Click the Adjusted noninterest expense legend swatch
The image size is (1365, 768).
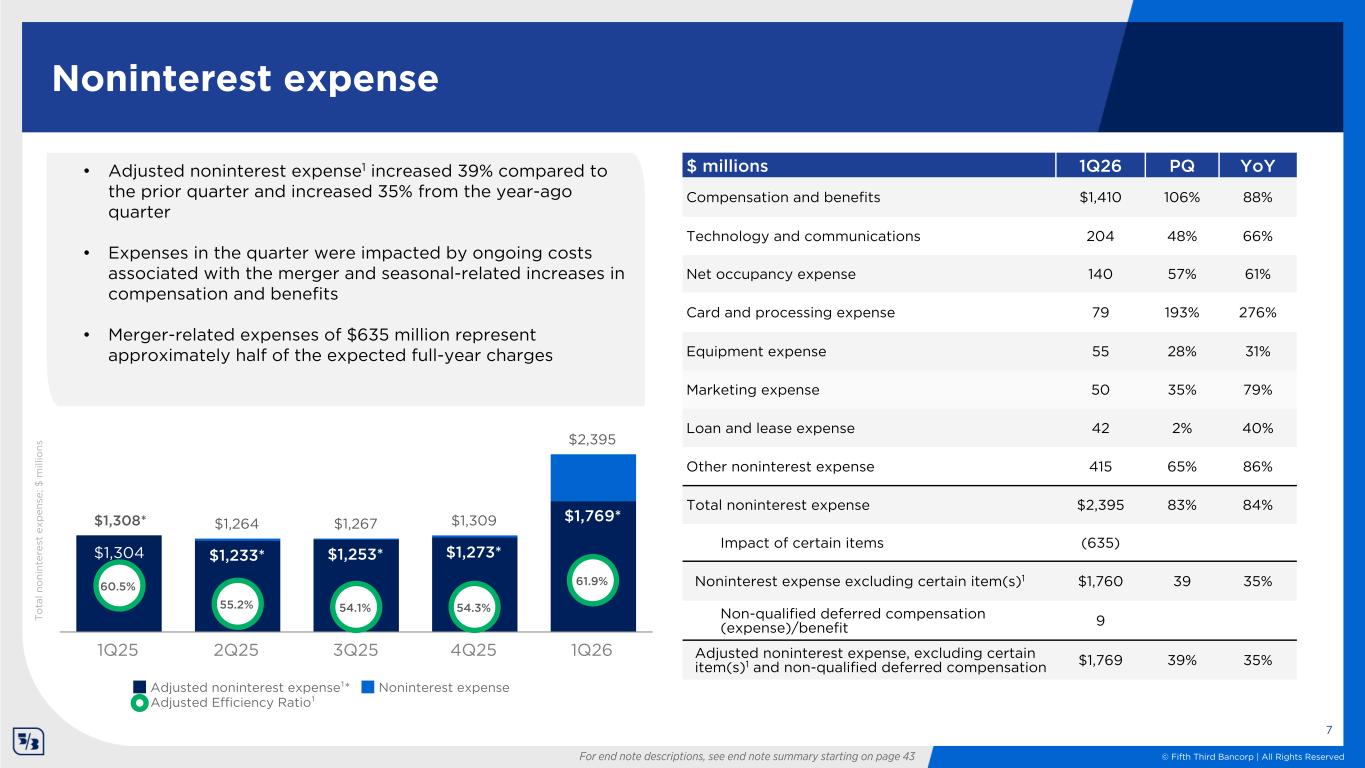140,687
